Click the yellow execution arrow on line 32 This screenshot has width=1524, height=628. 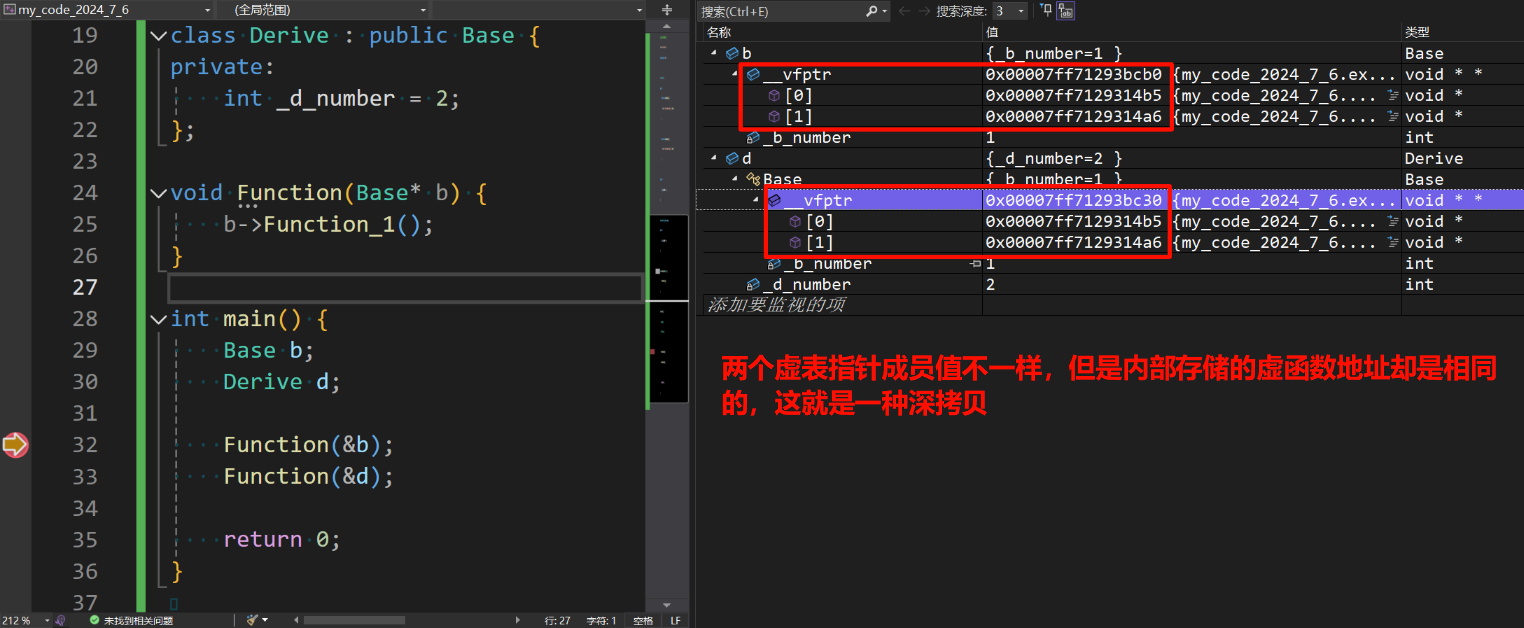click(x=15, y=445)
